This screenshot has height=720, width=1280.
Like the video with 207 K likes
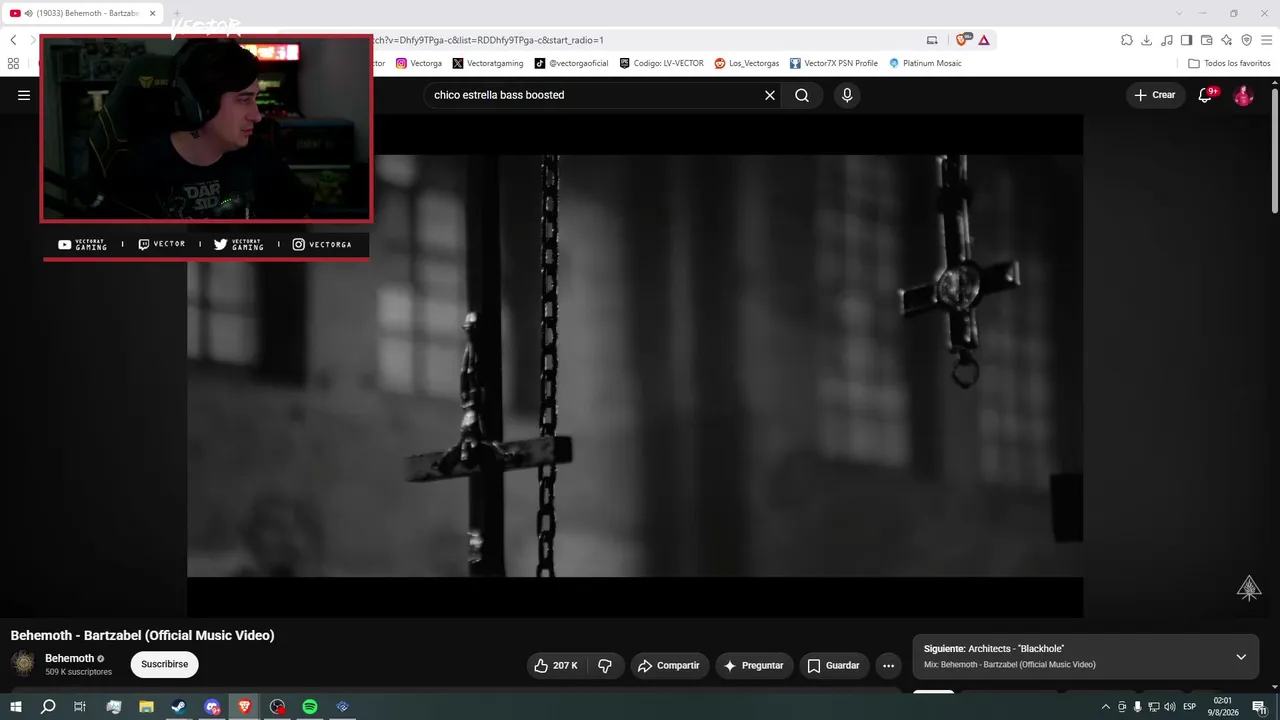(558, 665)
